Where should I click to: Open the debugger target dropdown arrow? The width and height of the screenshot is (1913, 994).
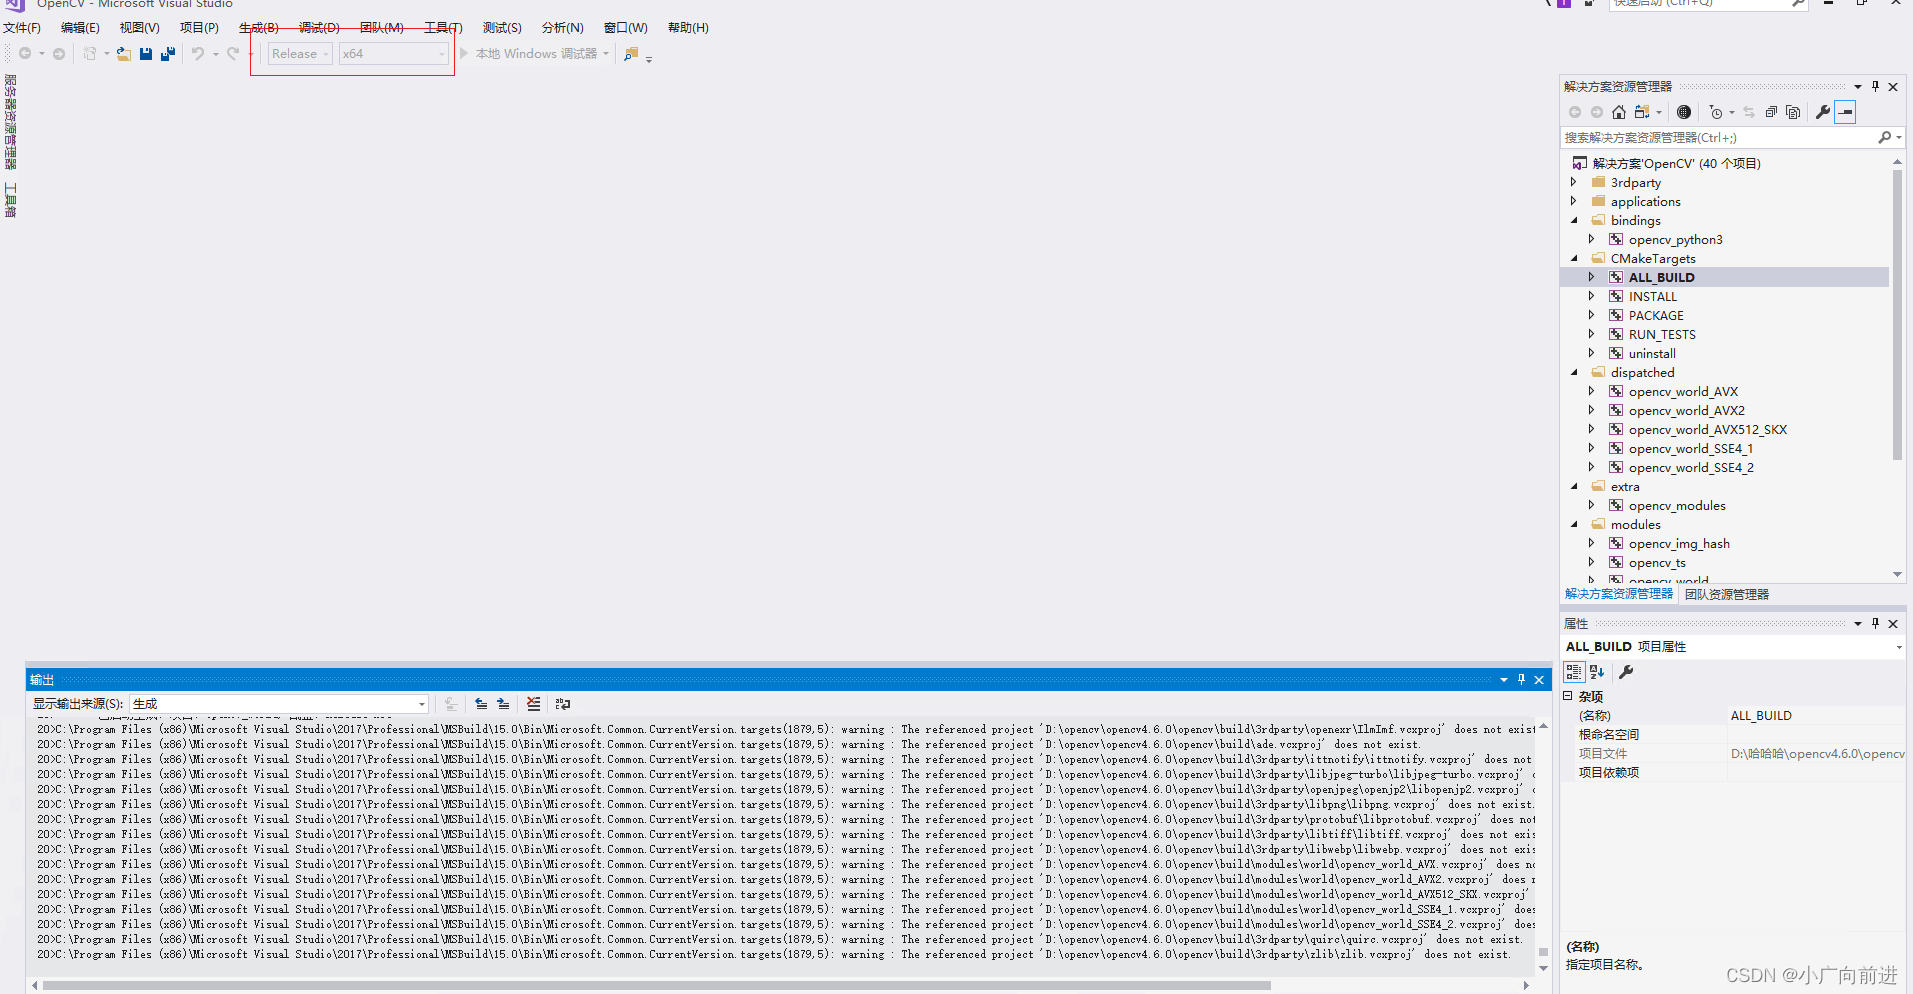606,54
